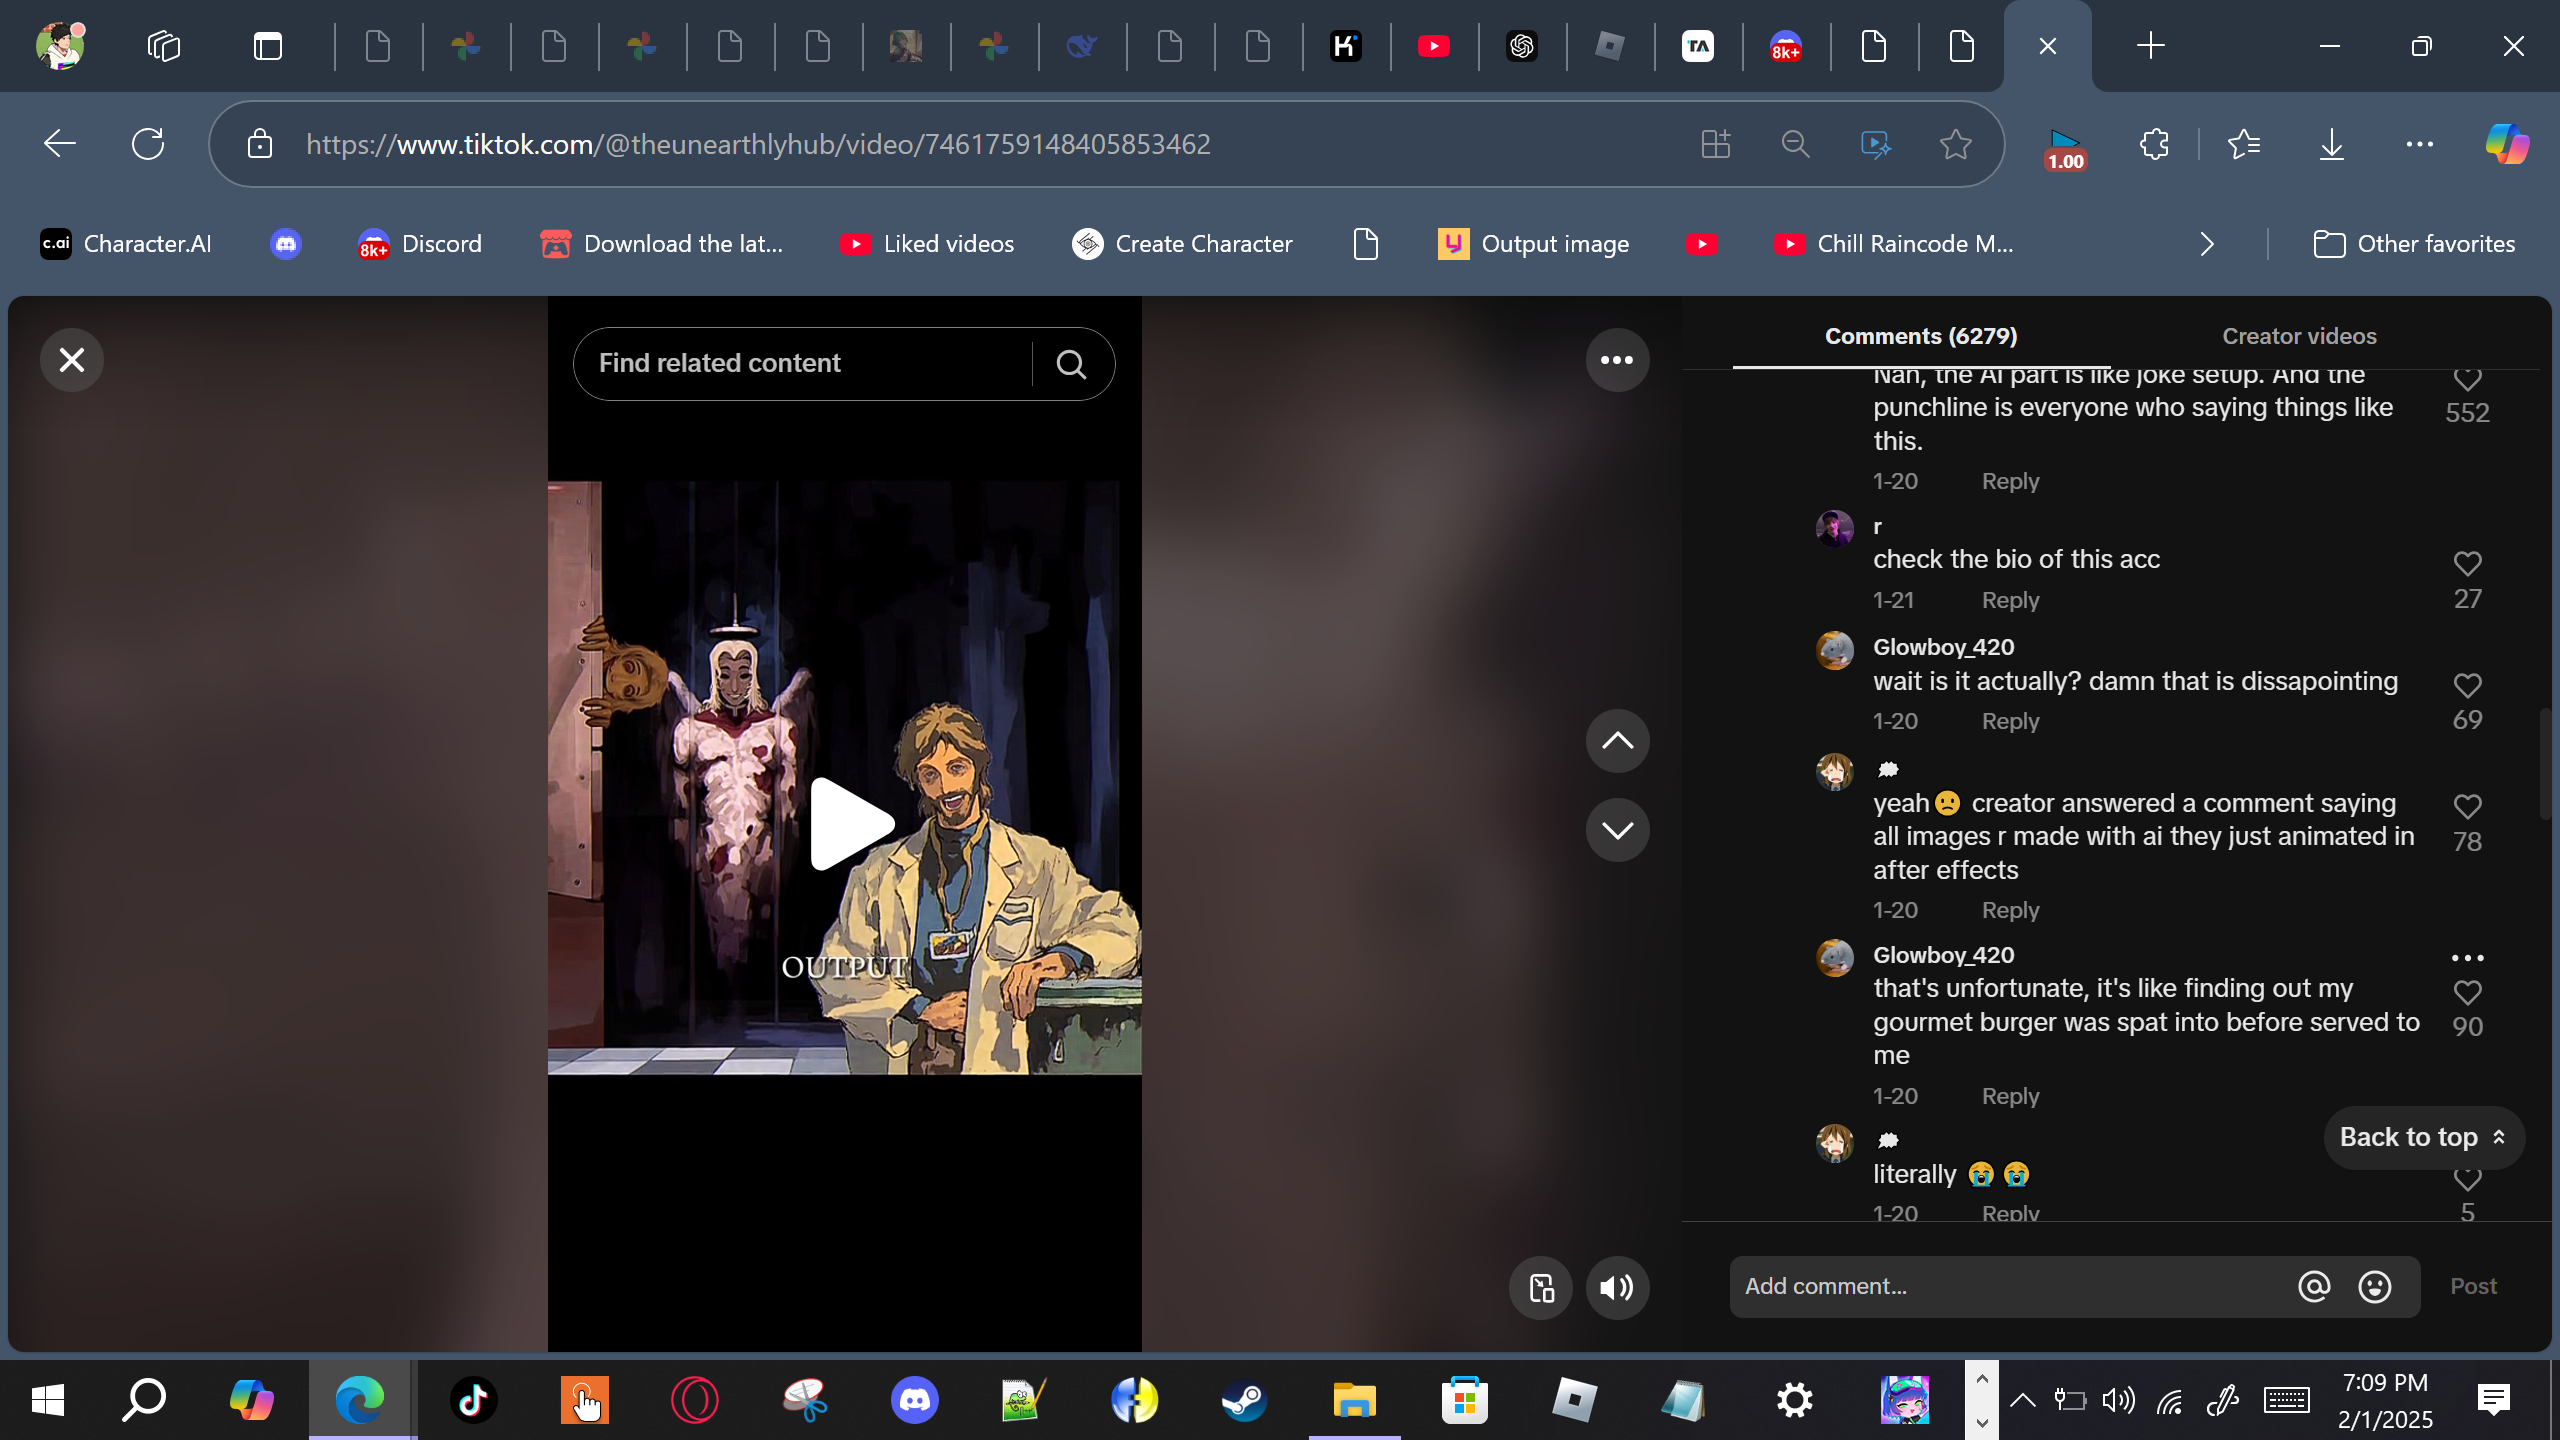Reply to 'wait is it actually' comment
The width and height of the screenshot is (2560, 1440).
tap(2010, 721)
